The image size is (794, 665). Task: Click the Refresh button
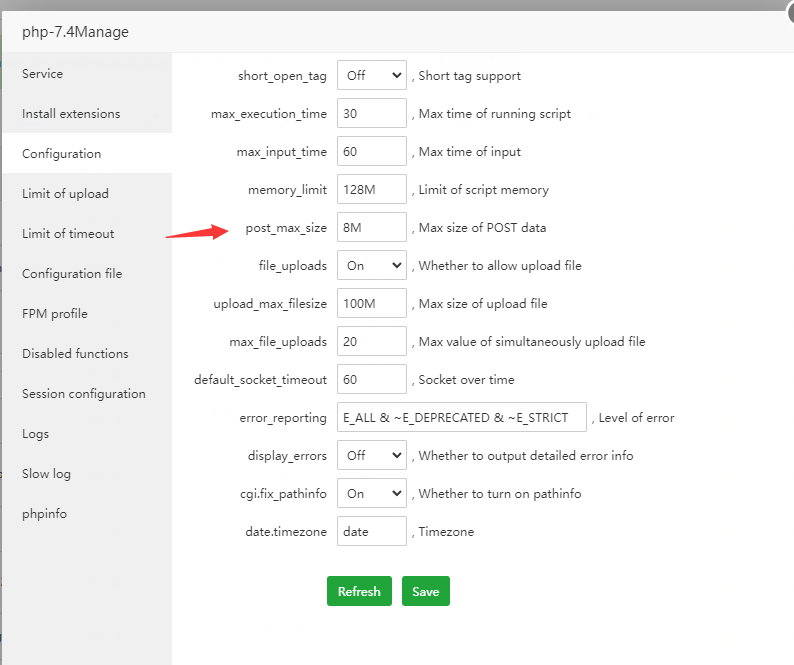[359, 591]
